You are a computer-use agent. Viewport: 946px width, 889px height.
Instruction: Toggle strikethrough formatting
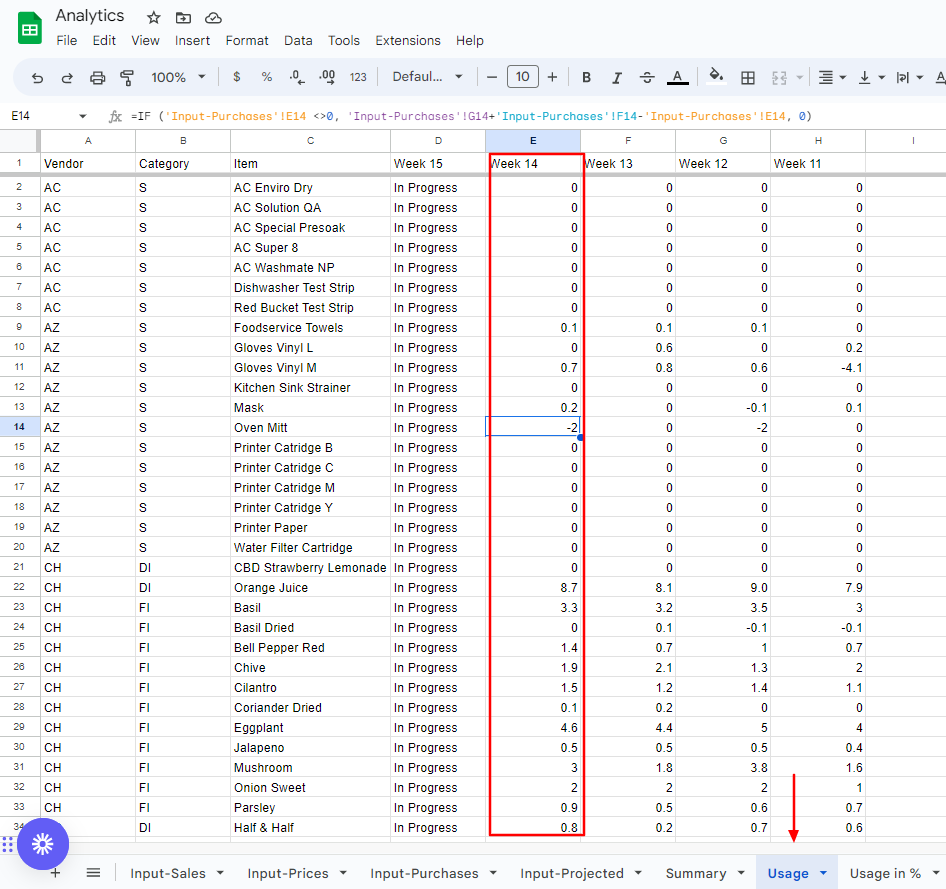tap(646, 77)
